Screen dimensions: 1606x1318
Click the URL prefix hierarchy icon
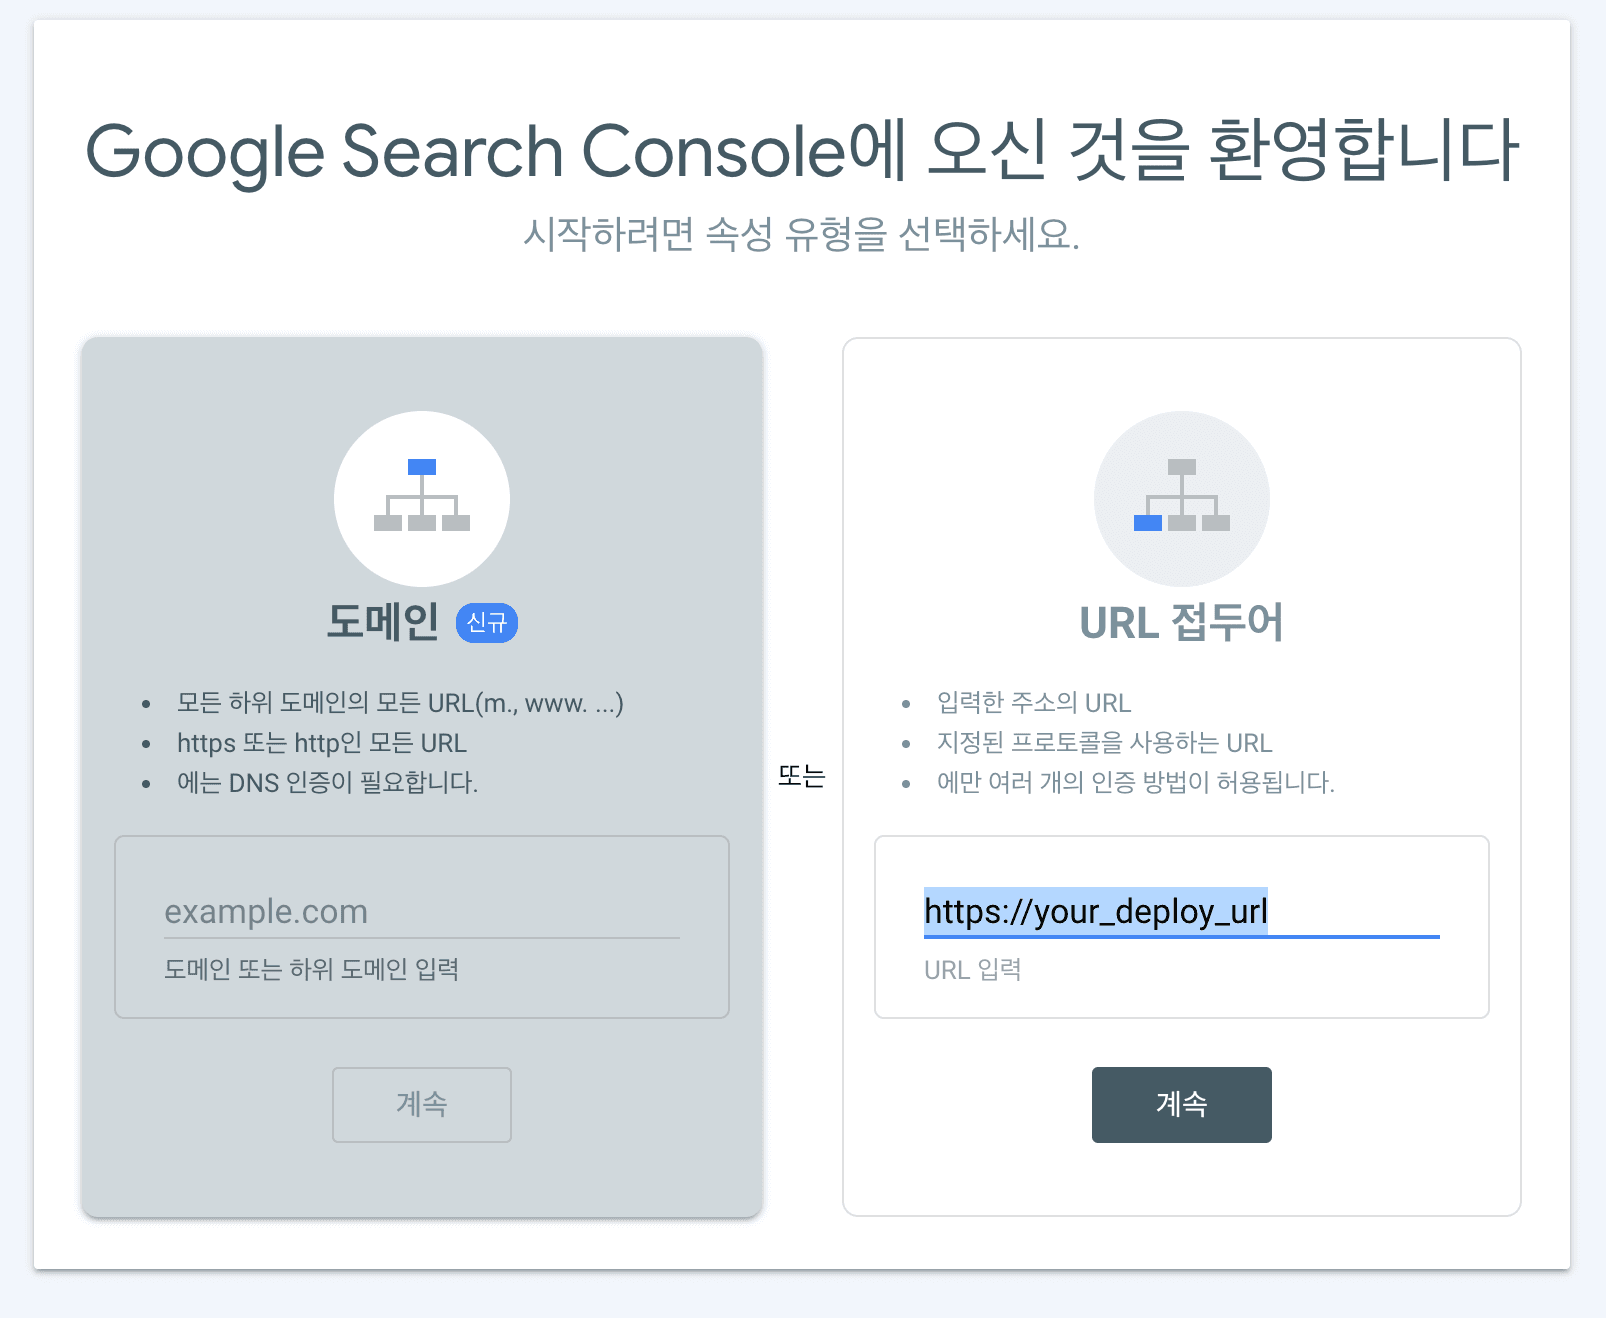click(1182, 498)
